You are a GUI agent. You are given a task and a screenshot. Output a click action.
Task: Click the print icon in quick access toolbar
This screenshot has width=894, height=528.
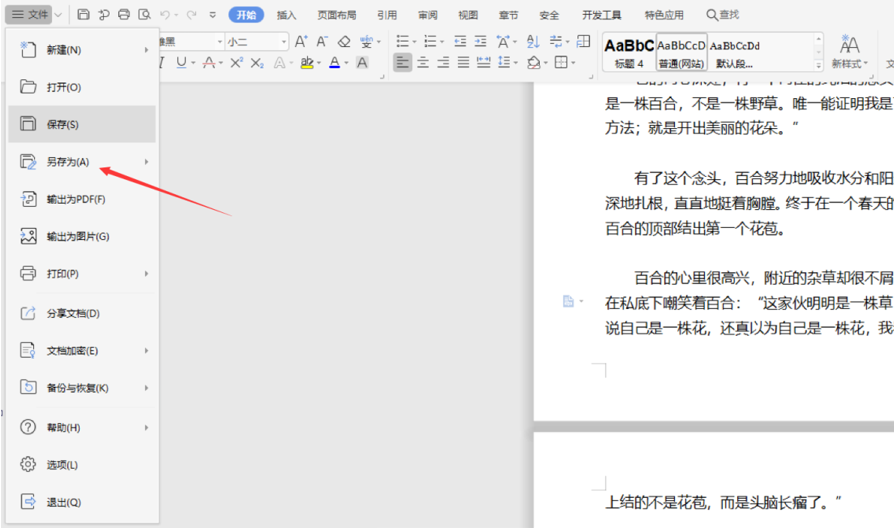pos(124,15)
